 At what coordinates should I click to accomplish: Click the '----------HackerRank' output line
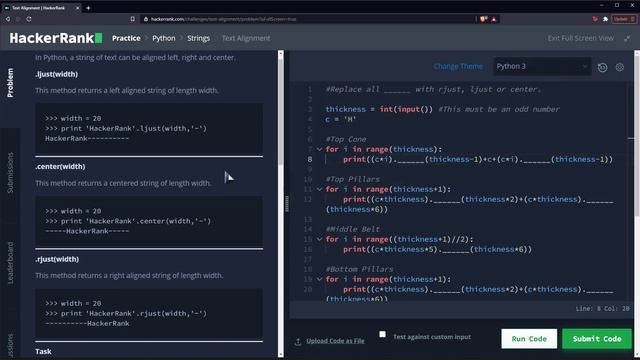tap(87, 323)
